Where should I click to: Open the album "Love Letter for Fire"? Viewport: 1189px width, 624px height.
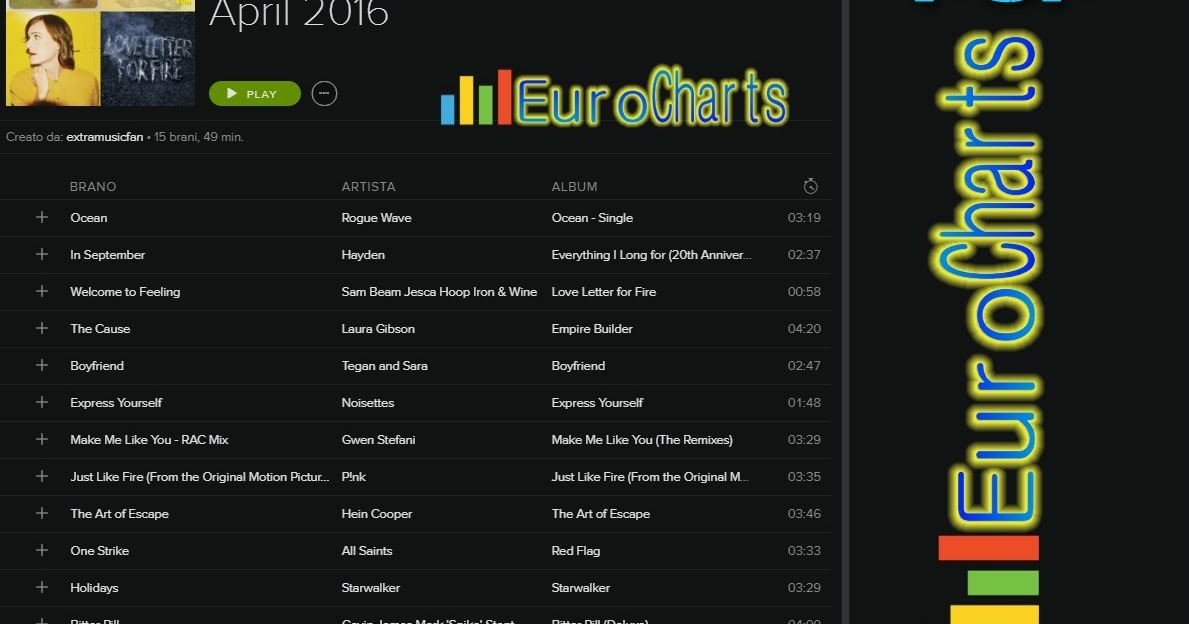click(602, 291)
